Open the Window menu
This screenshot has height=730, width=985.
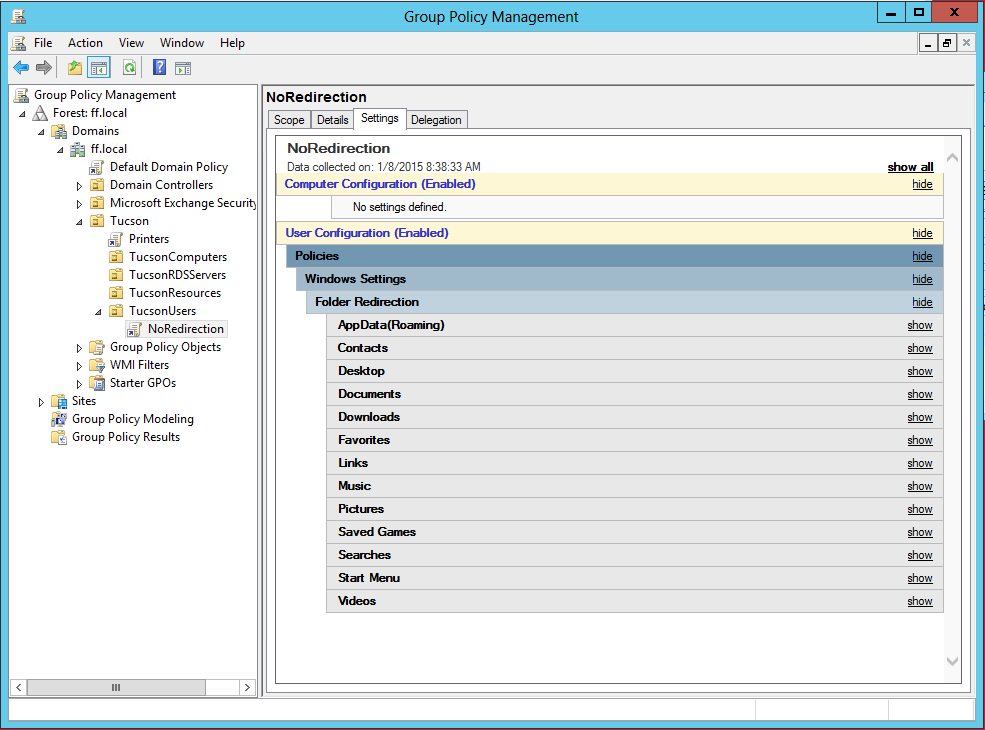pyautogui.click(x=182, y=43)
